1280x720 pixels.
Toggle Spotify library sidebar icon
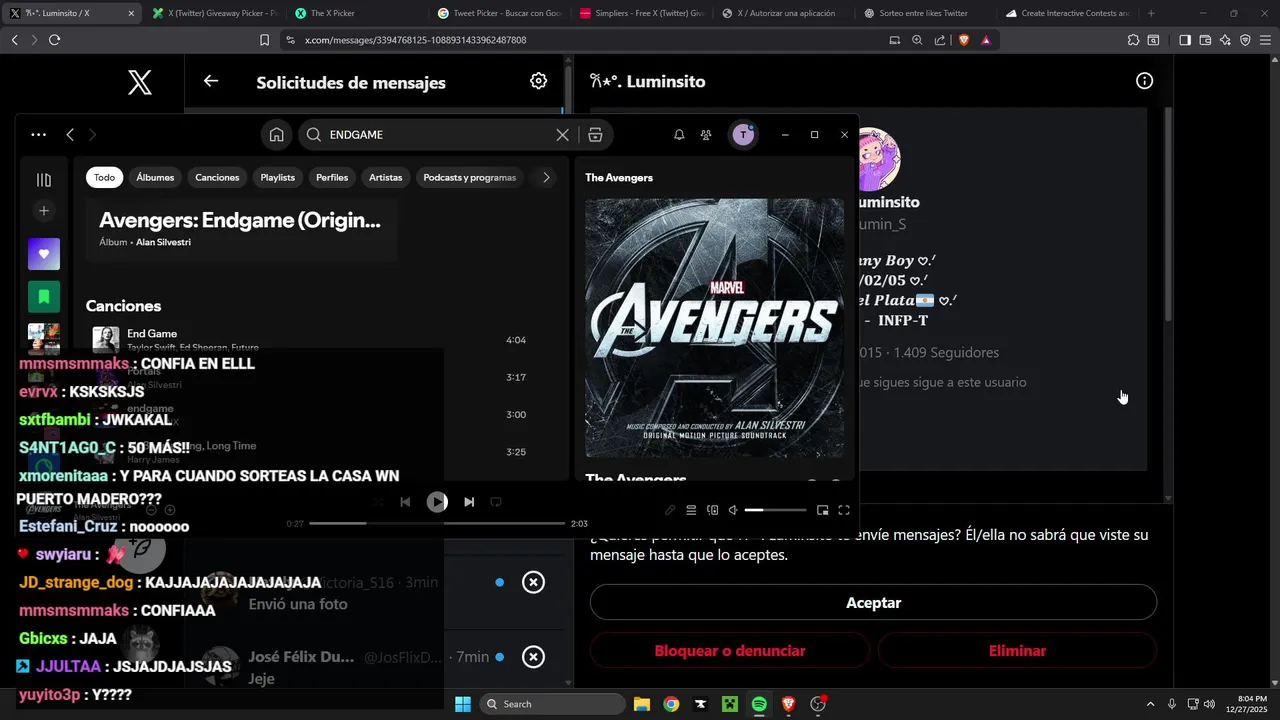44,180
